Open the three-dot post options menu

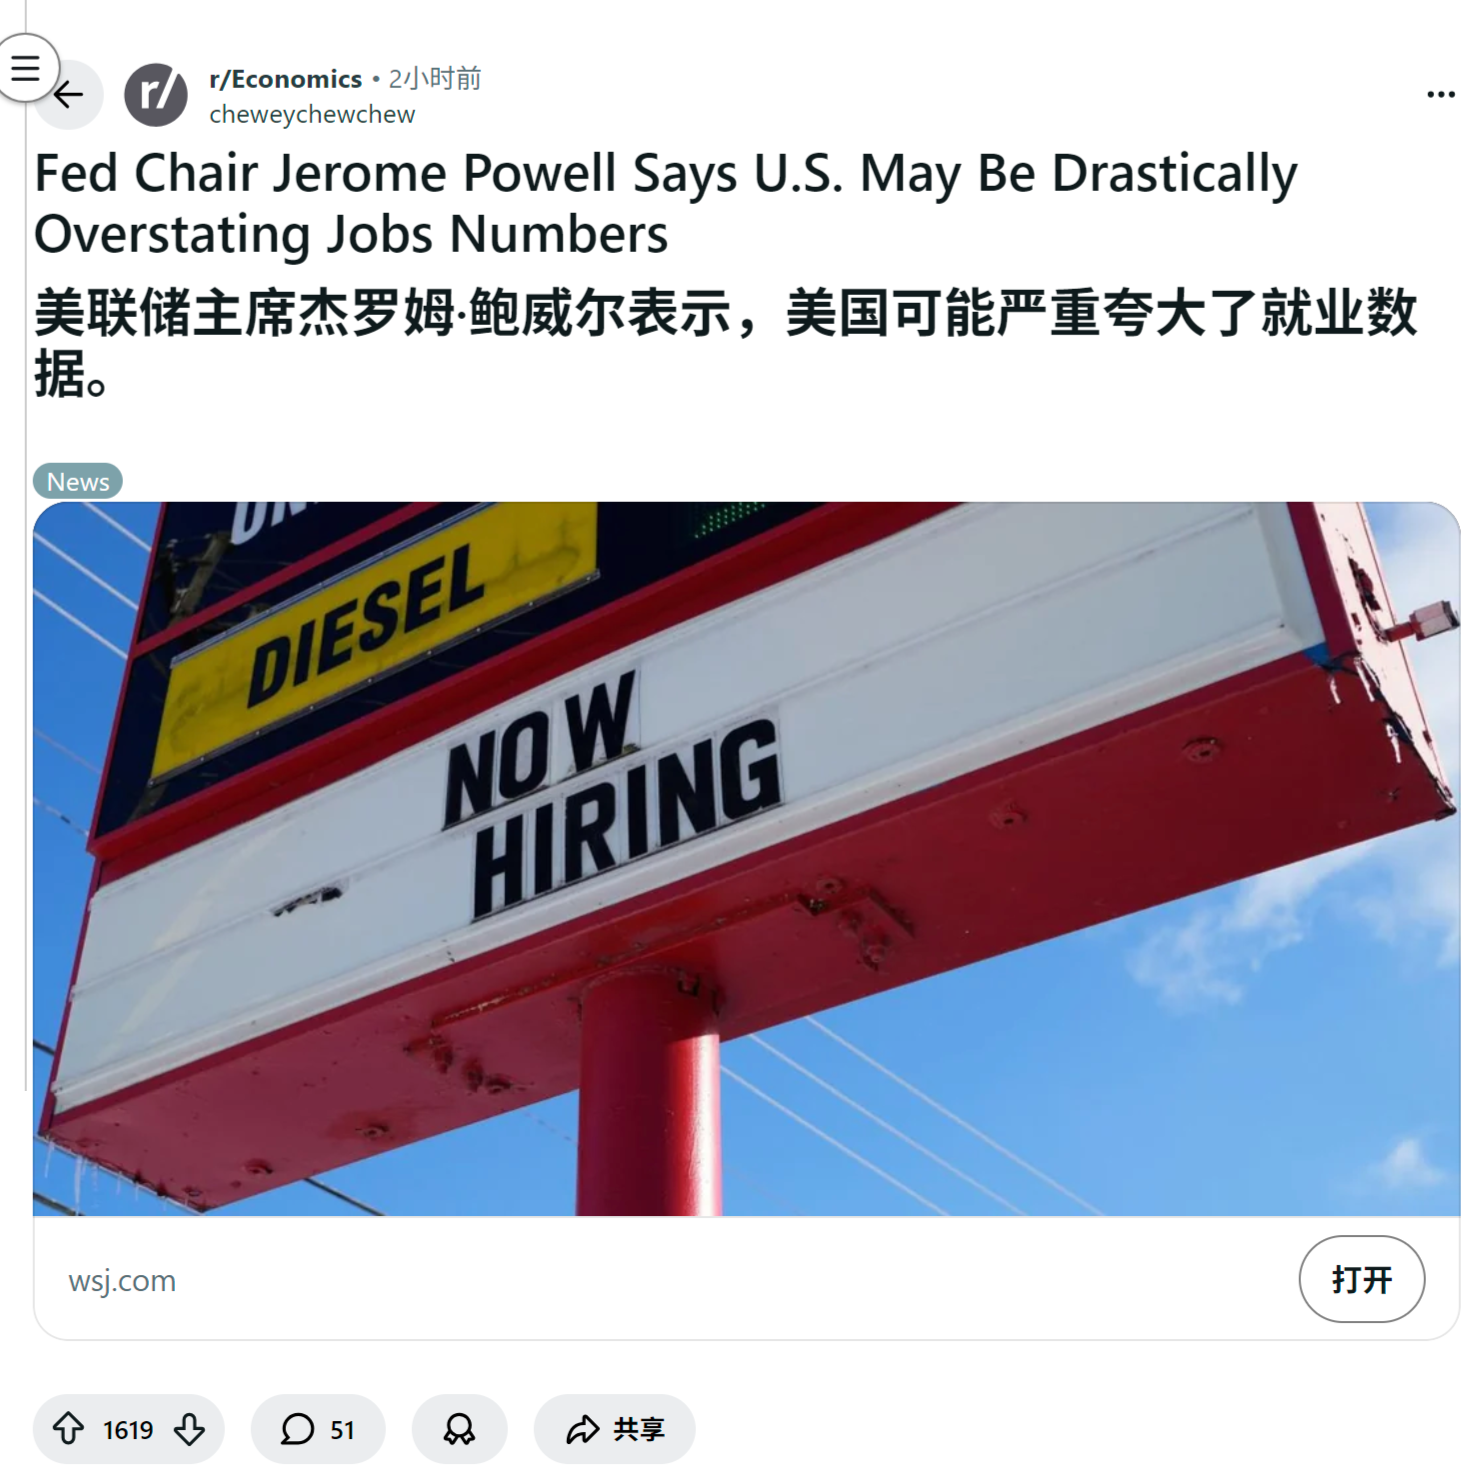pyautogui.click(x=1440, y=94)
